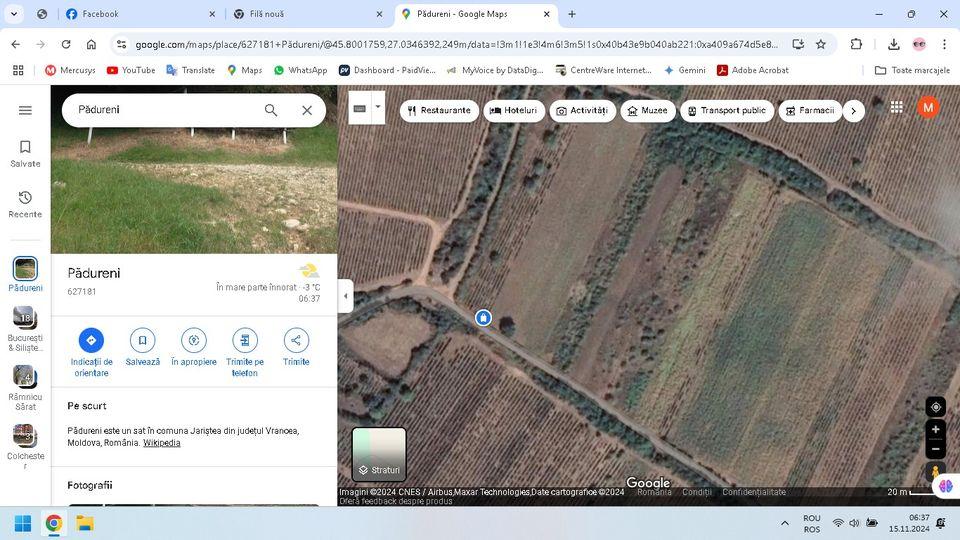Screen dimensions: 960x540
Task: Collapse the side panel with arrow
Action: (345, 296)
